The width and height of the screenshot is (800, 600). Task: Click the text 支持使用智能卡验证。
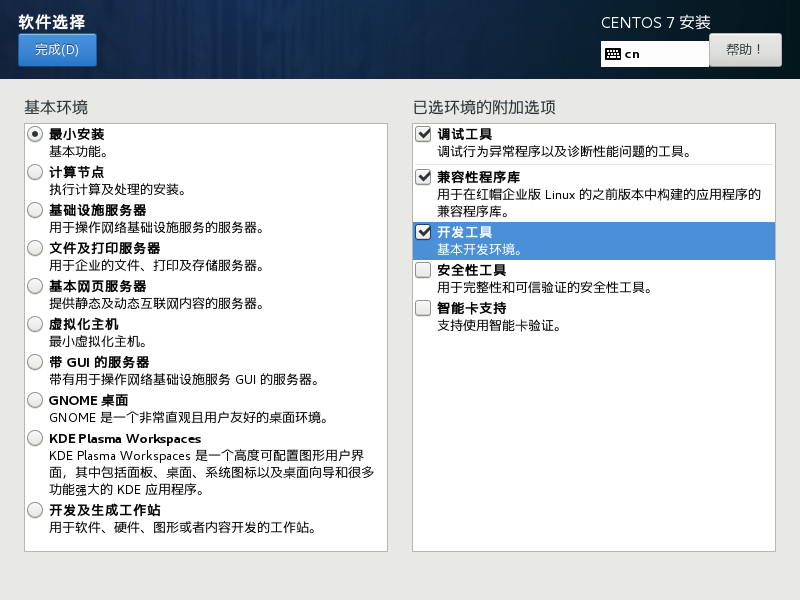coord(498,326)
